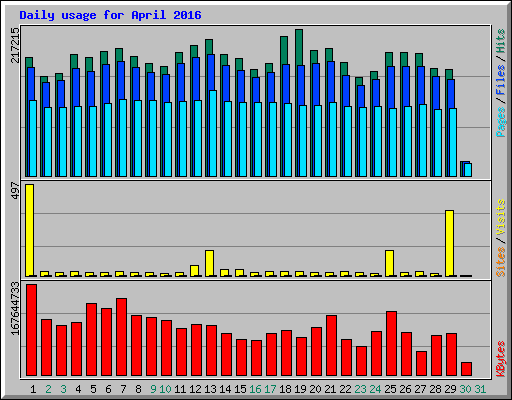Click the tall yellow visits bar for day 1

pyautogui.click(x=30, y=230)
